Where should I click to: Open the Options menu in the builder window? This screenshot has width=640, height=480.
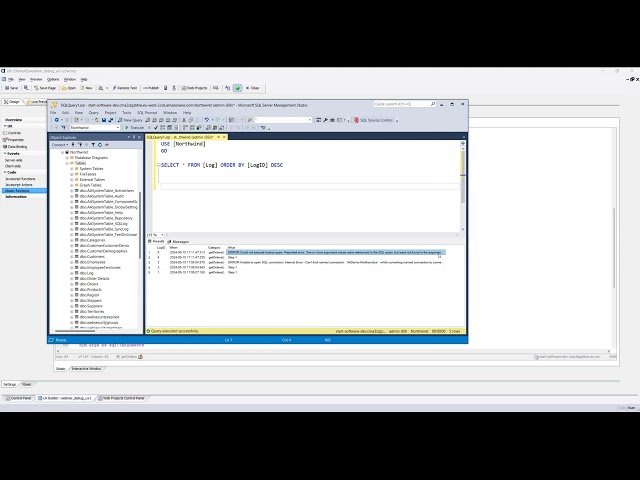[x=53, y=80]
